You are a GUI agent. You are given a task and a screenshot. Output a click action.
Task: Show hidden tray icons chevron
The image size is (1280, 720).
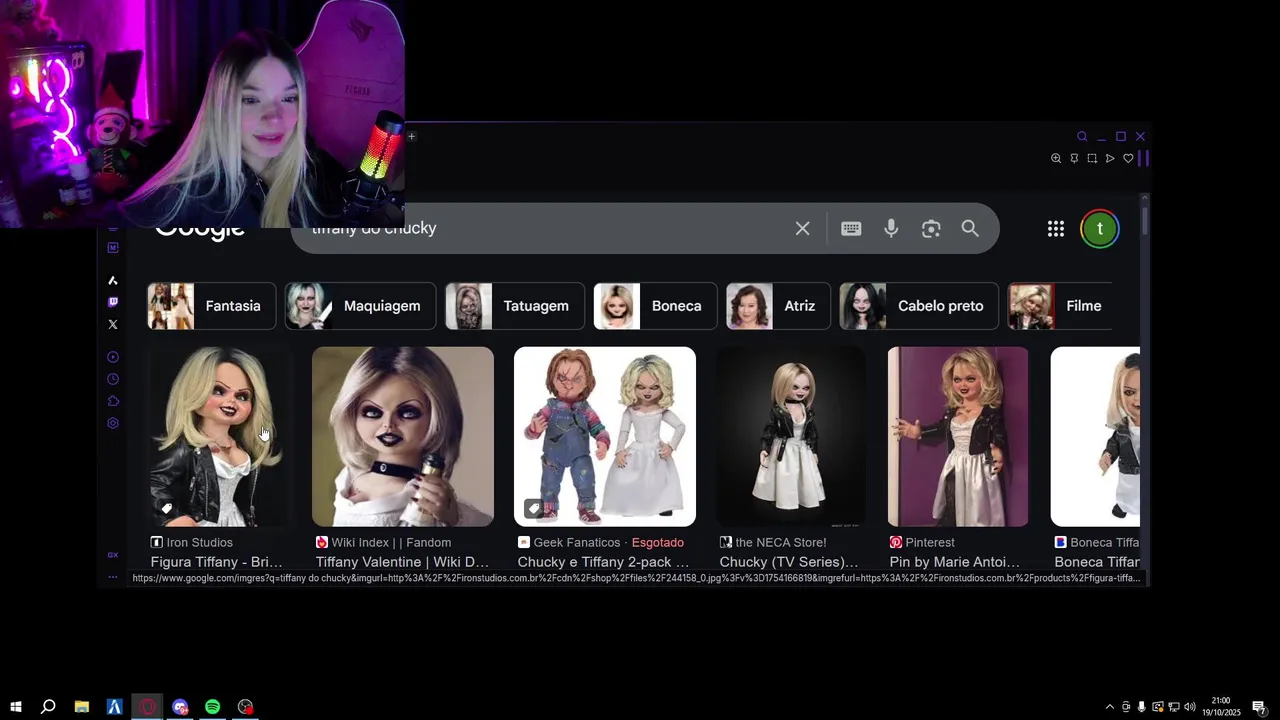1109,707
